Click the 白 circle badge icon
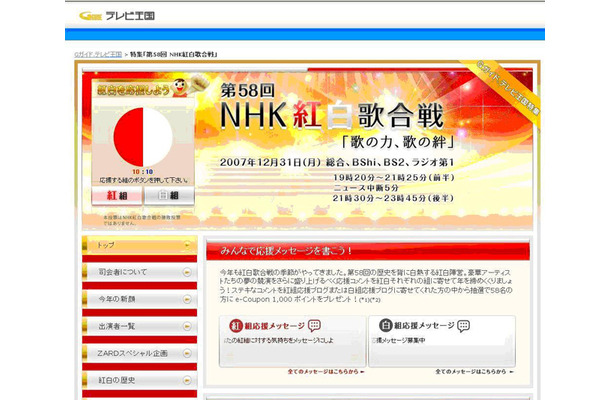The height and width of the screenshot is (400, 610). (385, 325)
